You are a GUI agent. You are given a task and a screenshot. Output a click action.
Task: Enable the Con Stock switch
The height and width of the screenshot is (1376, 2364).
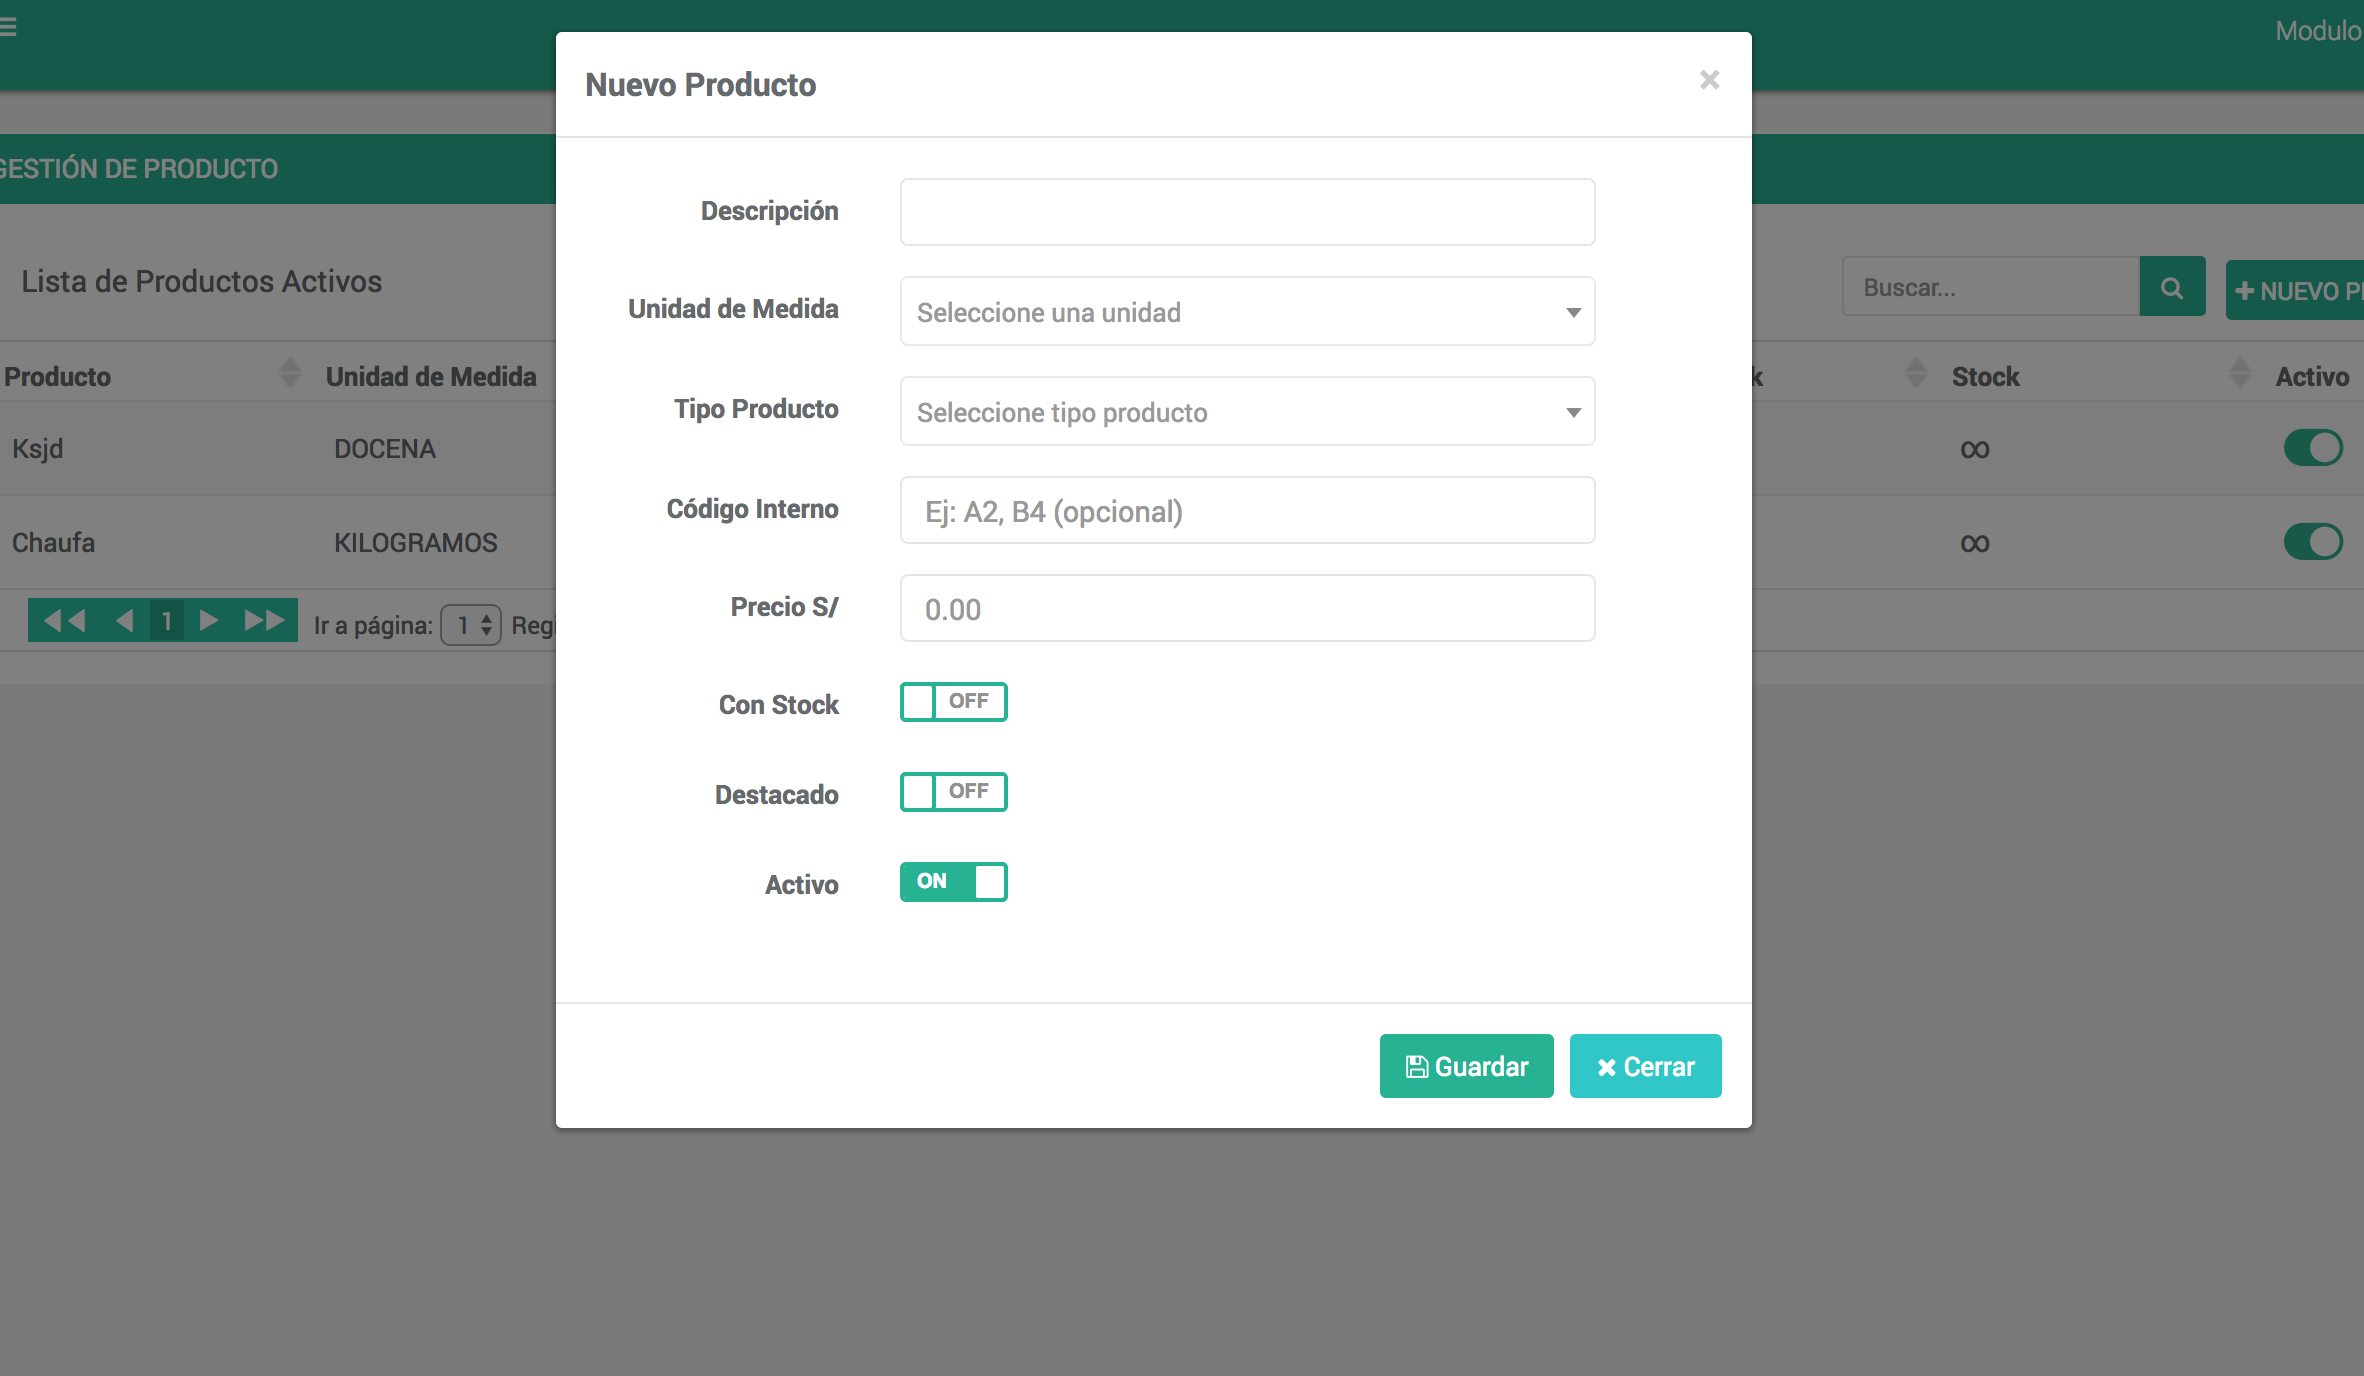tap(953, 702)
